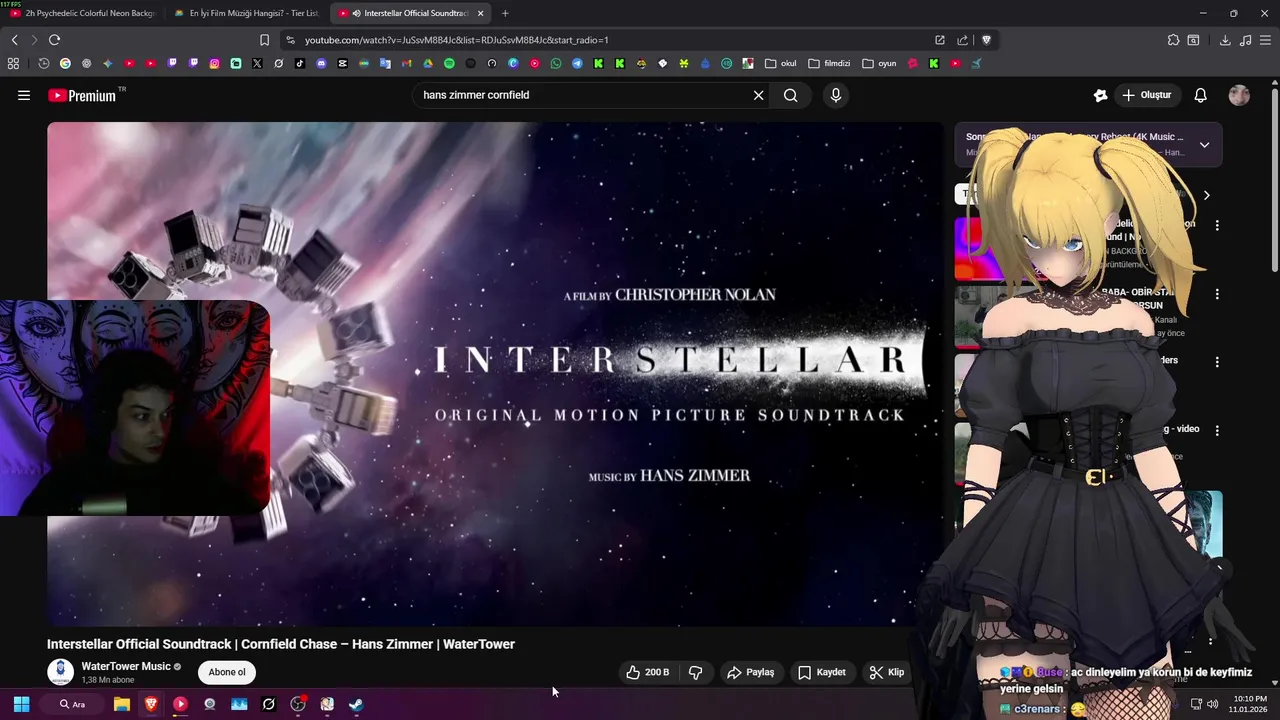Open options menu for first suggested video
This screenshot has height=720, width=1280.
pyautogui.click(x=1217, y=226)
